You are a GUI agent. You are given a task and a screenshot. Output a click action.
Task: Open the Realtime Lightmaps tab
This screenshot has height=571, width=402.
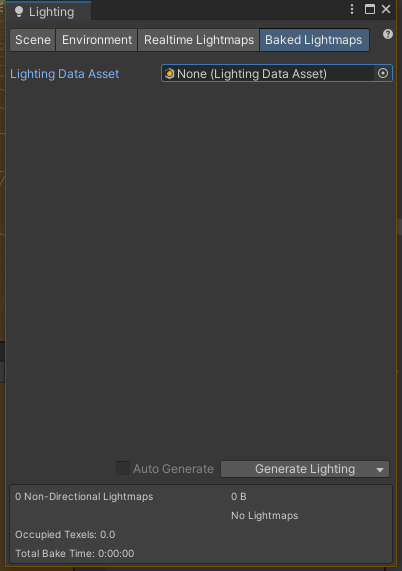coord(199,40)
